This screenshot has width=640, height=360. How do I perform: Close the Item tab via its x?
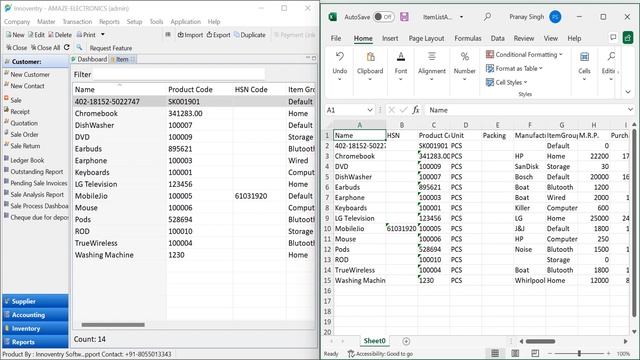click(x=133, y=59)
